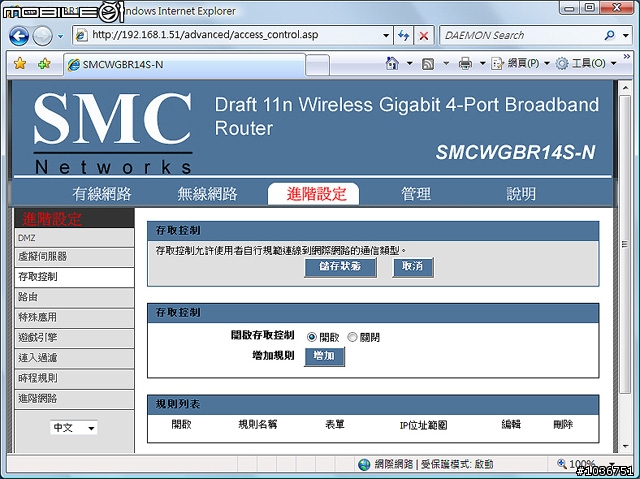Open 遊戲引擎 in the sidebar
The image size is (640, 479).
(74, 338)
